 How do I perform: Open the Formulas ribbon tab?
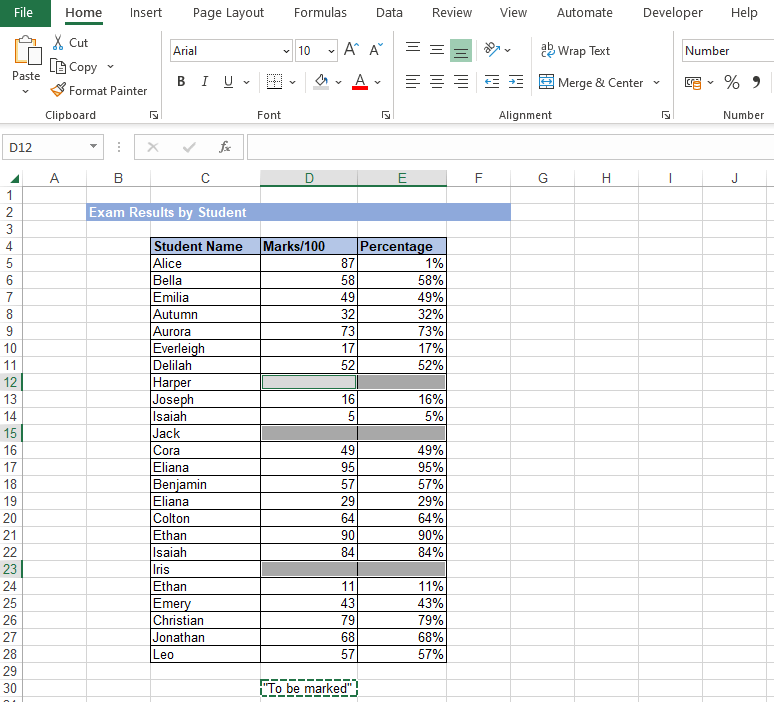click(320, 13)
